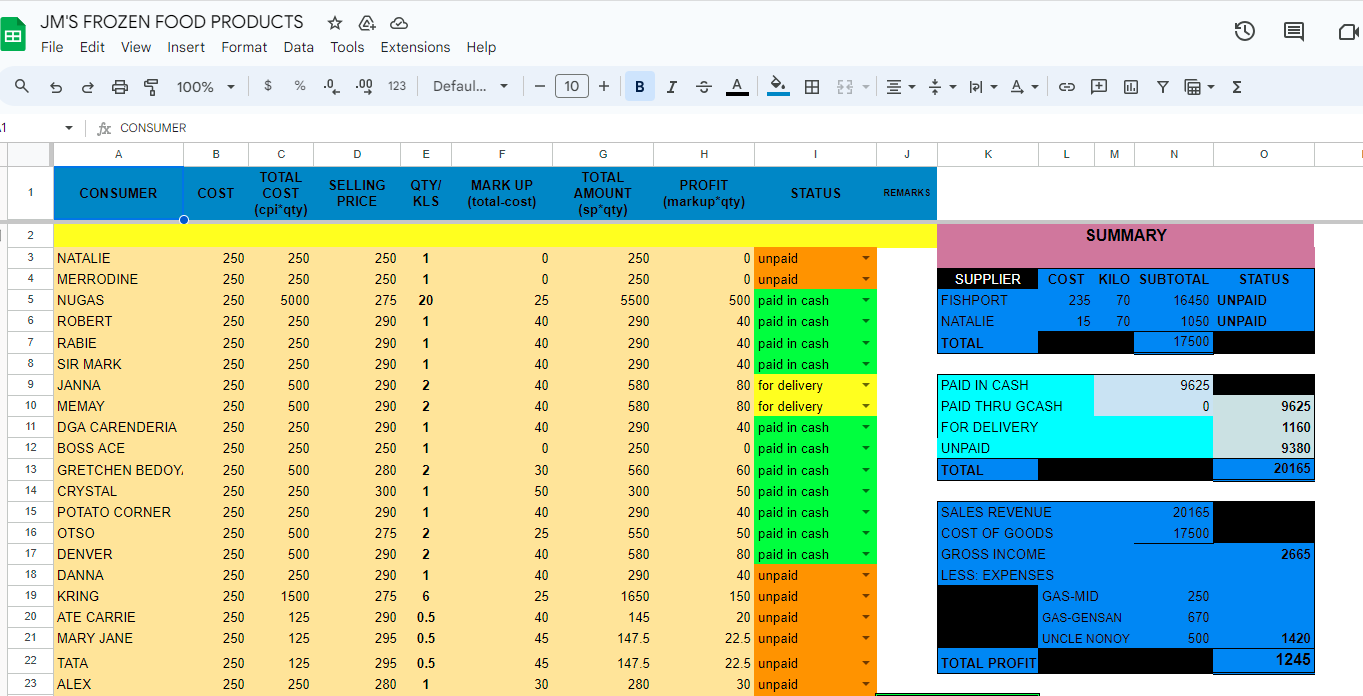Screen dimensions: 1363x696
Task: Undo the last action
Action: coord(56,87)
